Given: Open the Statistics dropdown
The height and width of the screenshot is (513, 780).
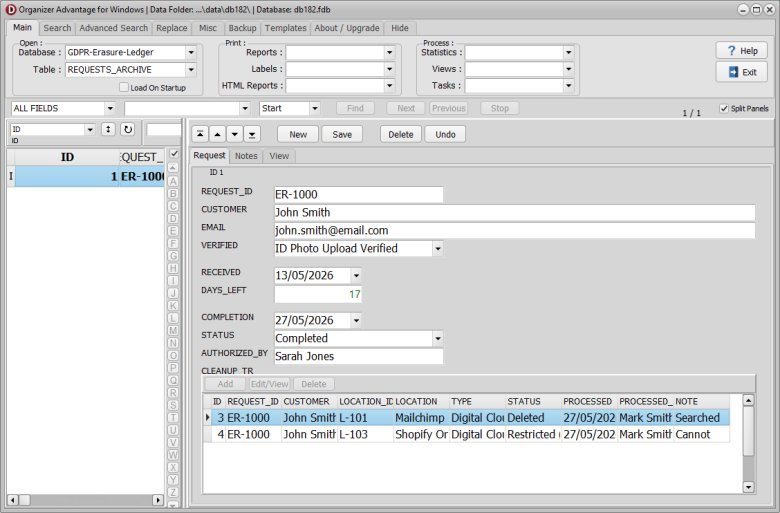Looking at the screenshot, I should (569, 52).
